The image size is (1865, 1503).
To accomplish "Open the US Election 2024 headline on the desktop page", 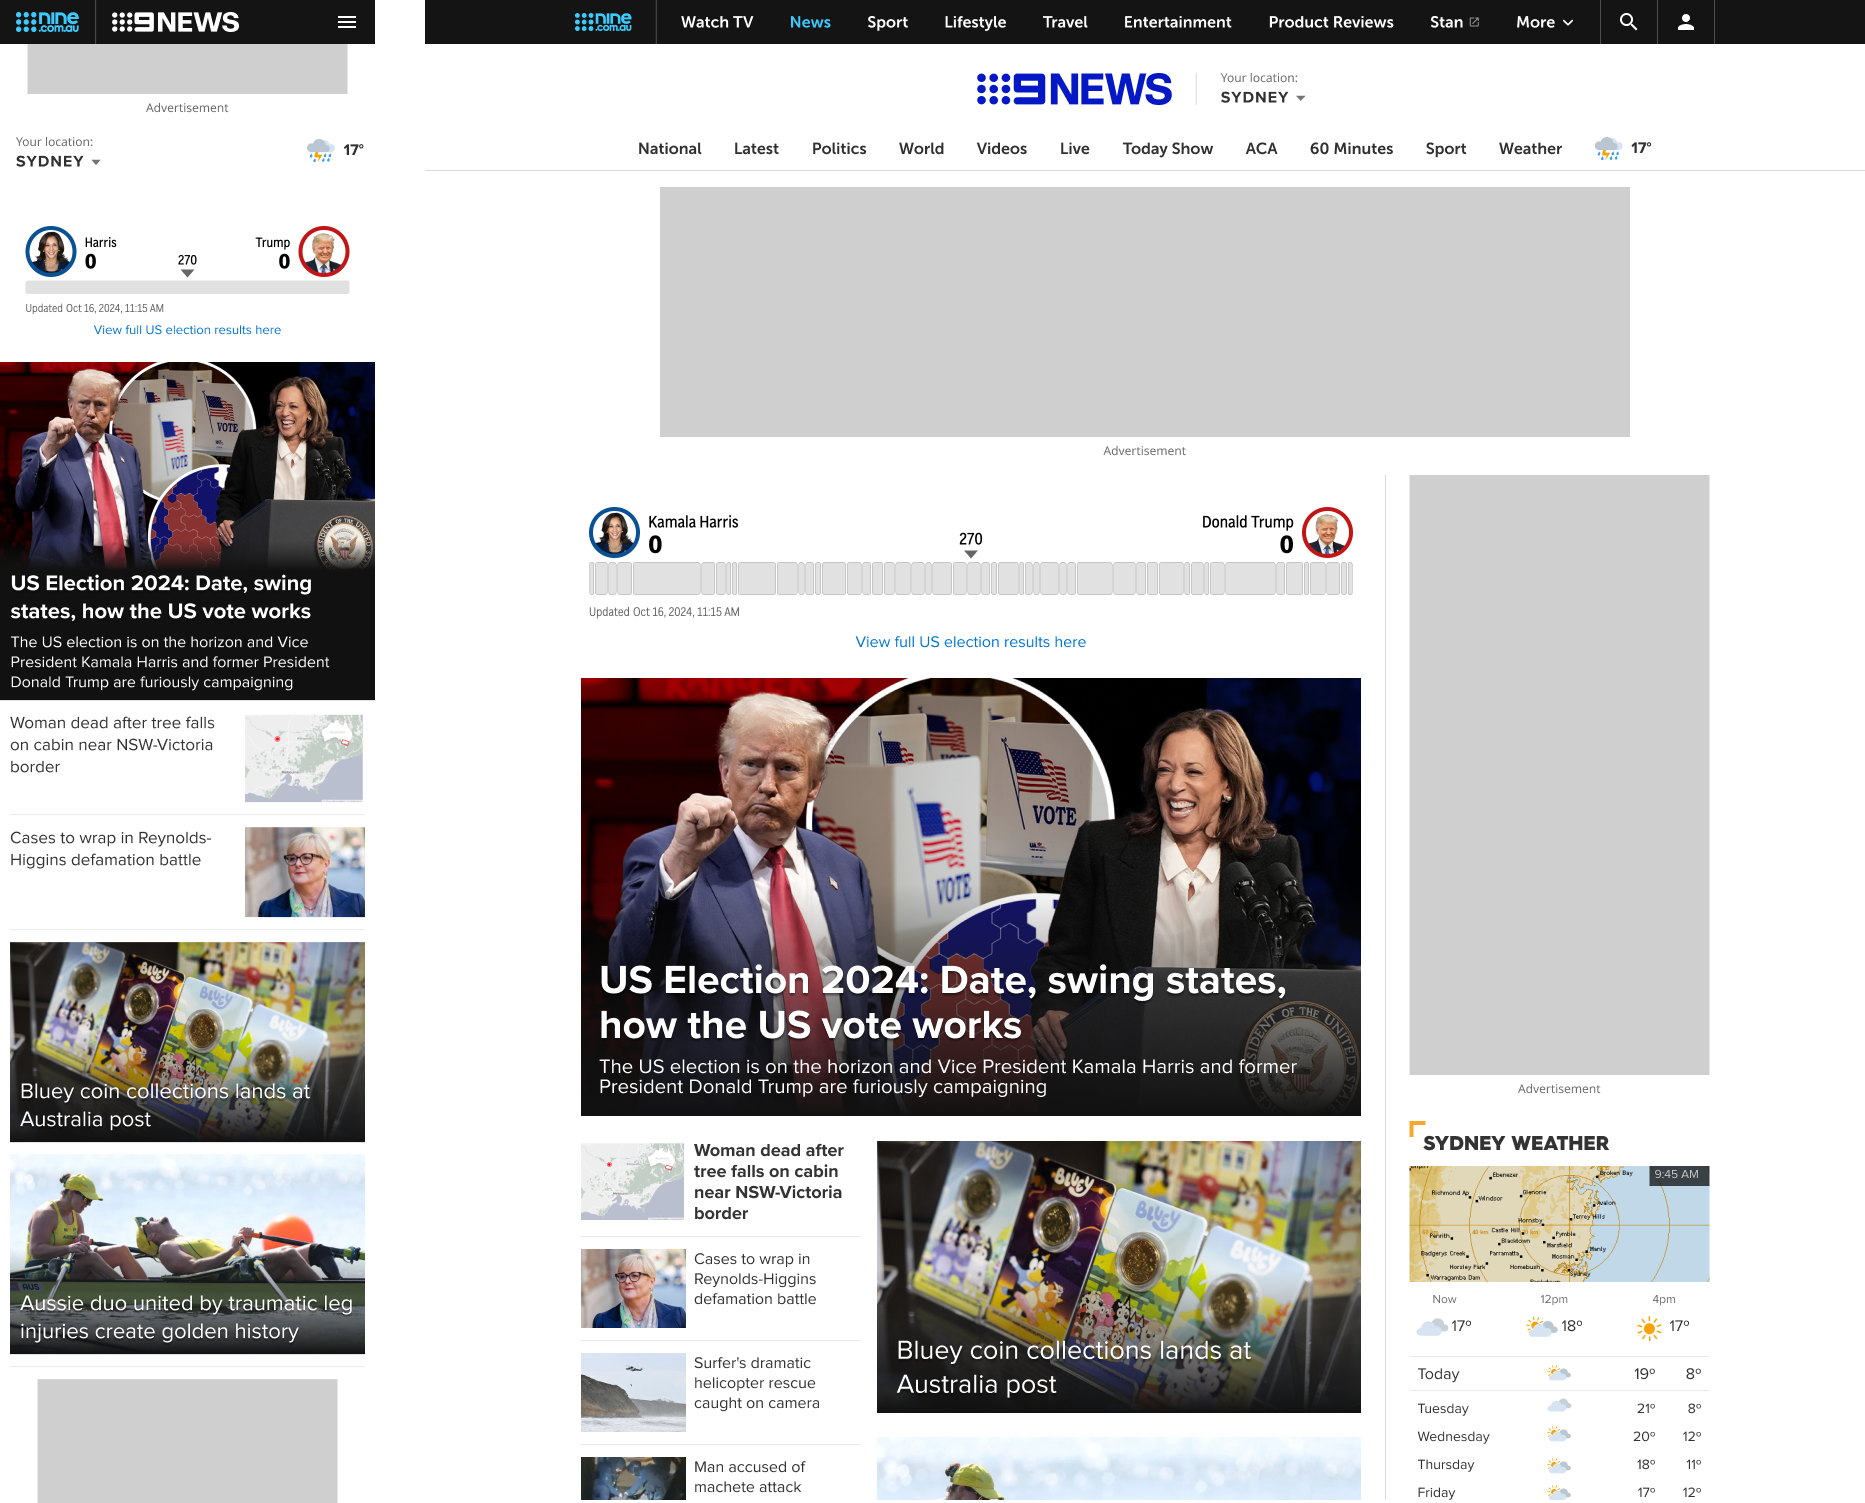I will 943,1003.
